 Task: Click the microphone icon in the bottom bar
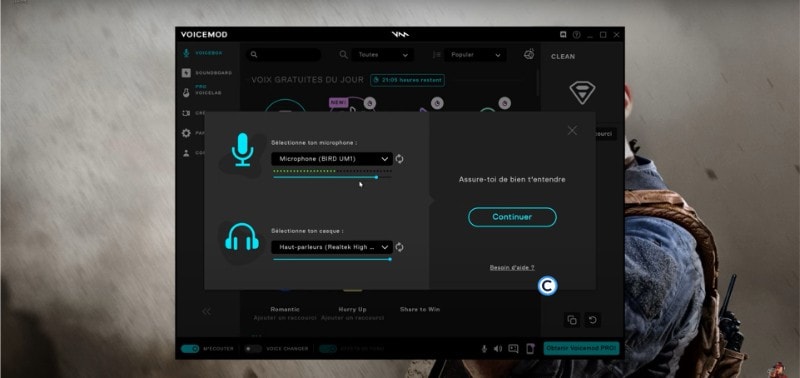point(484,348)
